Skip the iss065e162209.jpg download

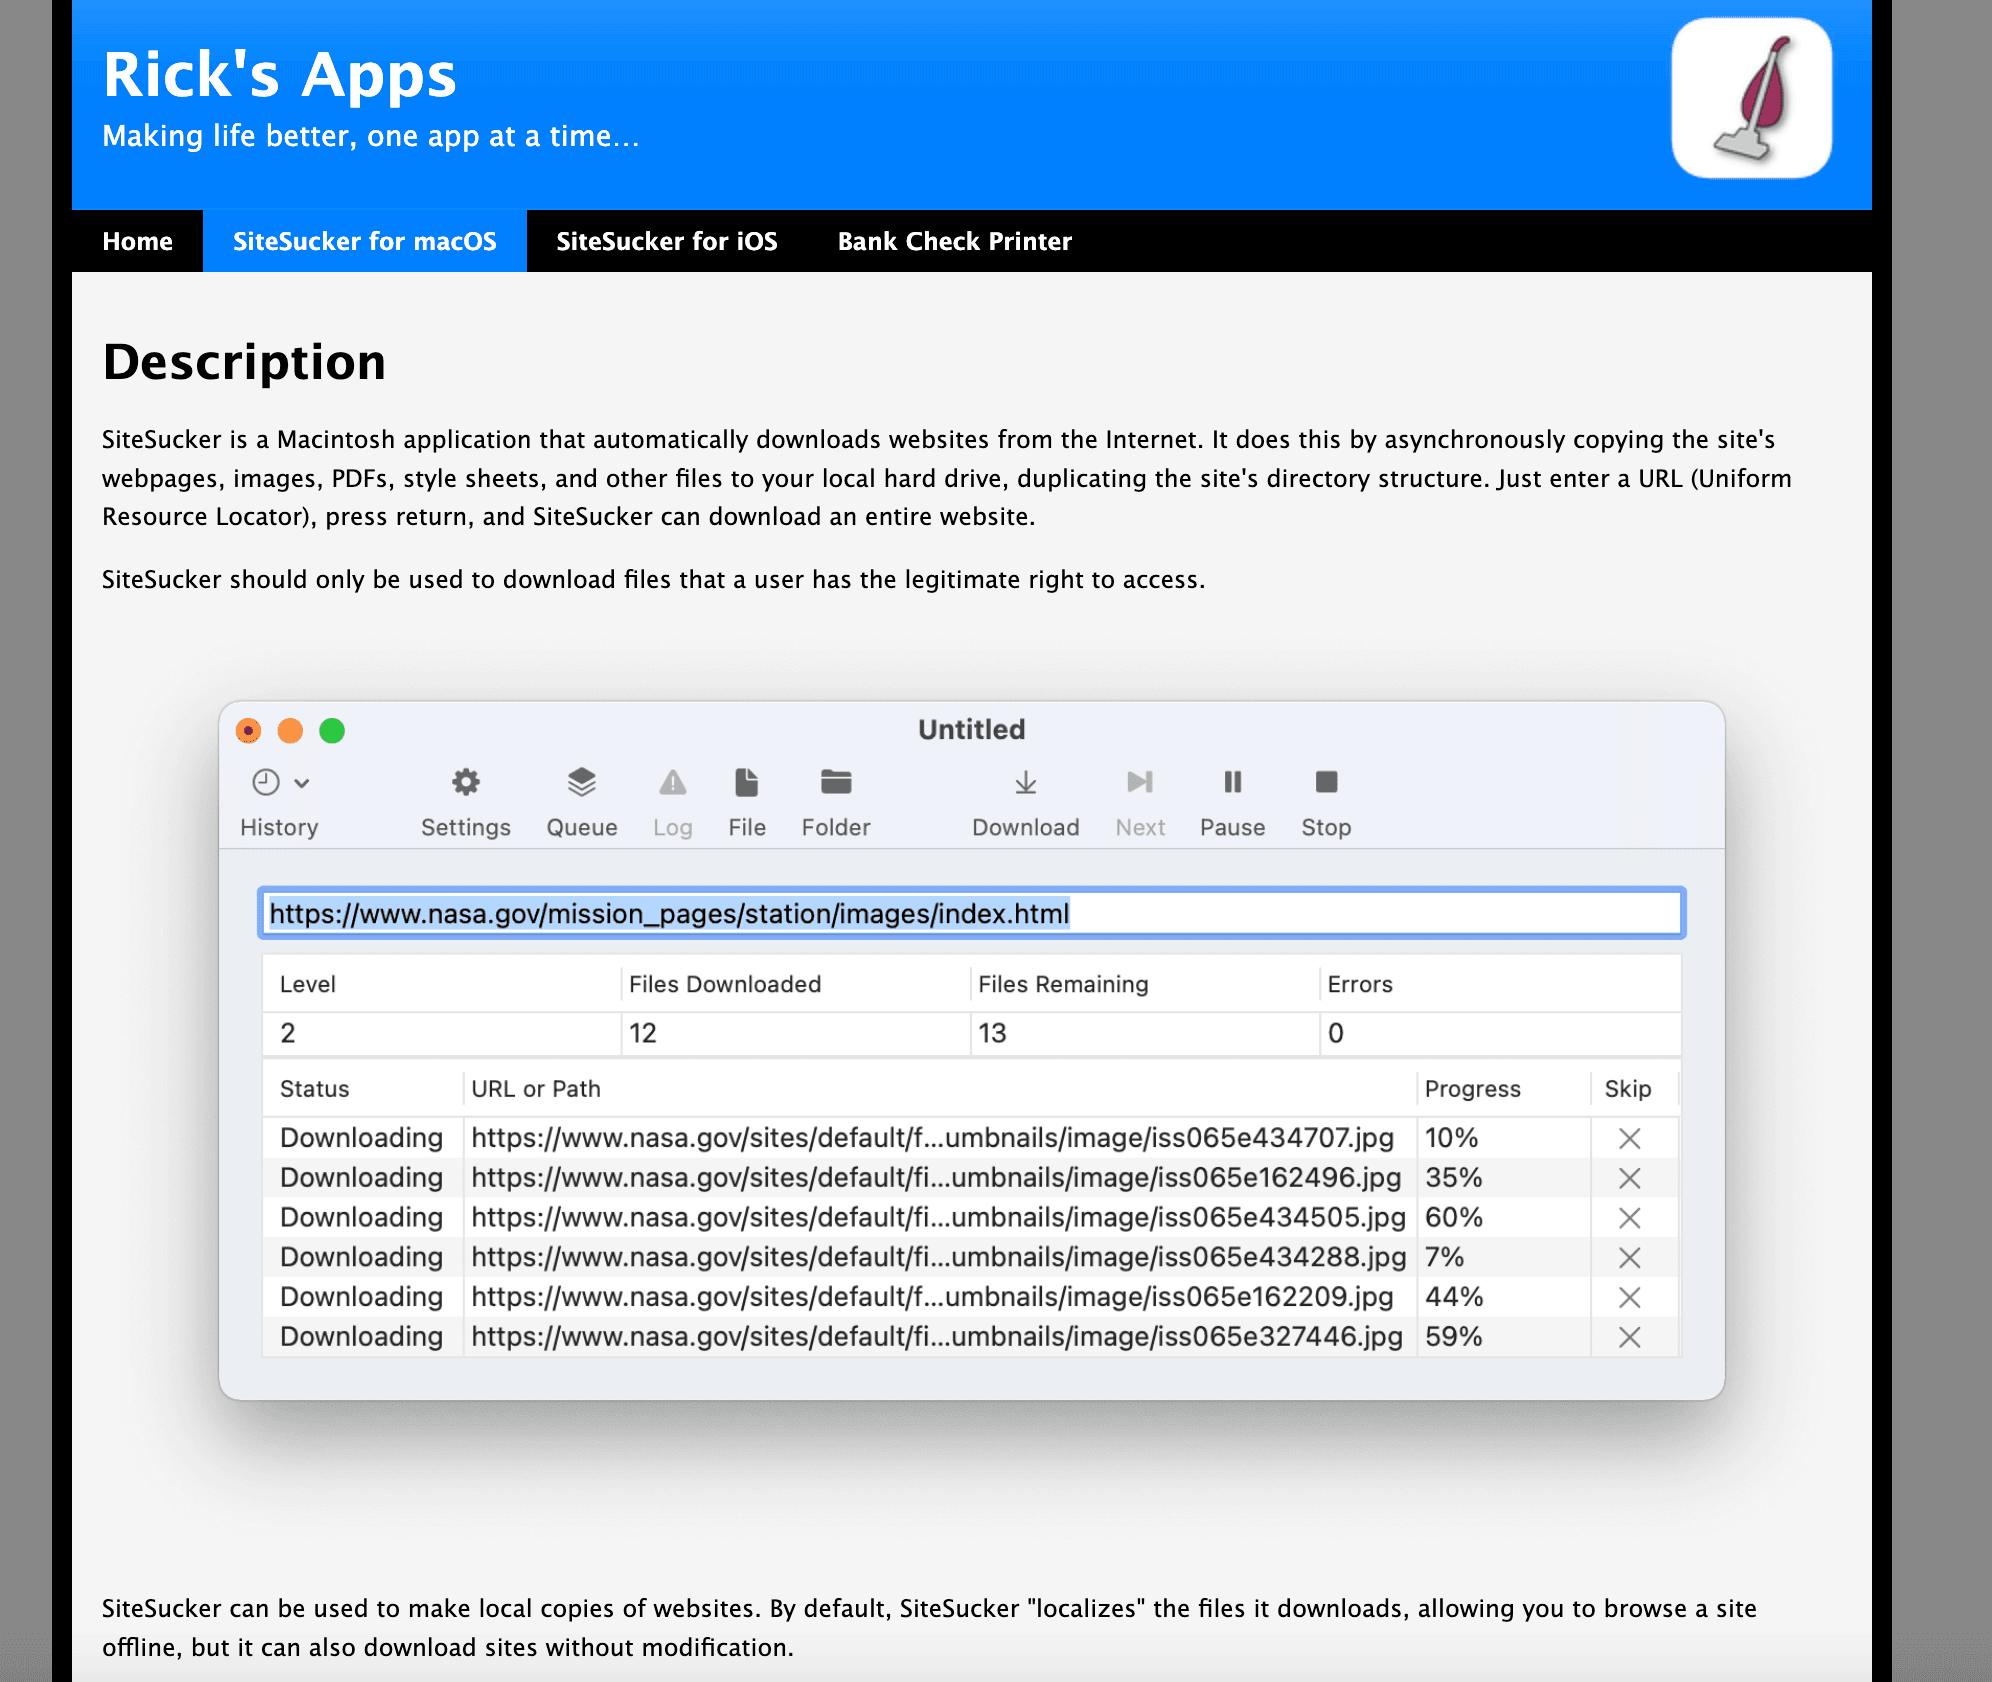click(x=1630, y=1297)
